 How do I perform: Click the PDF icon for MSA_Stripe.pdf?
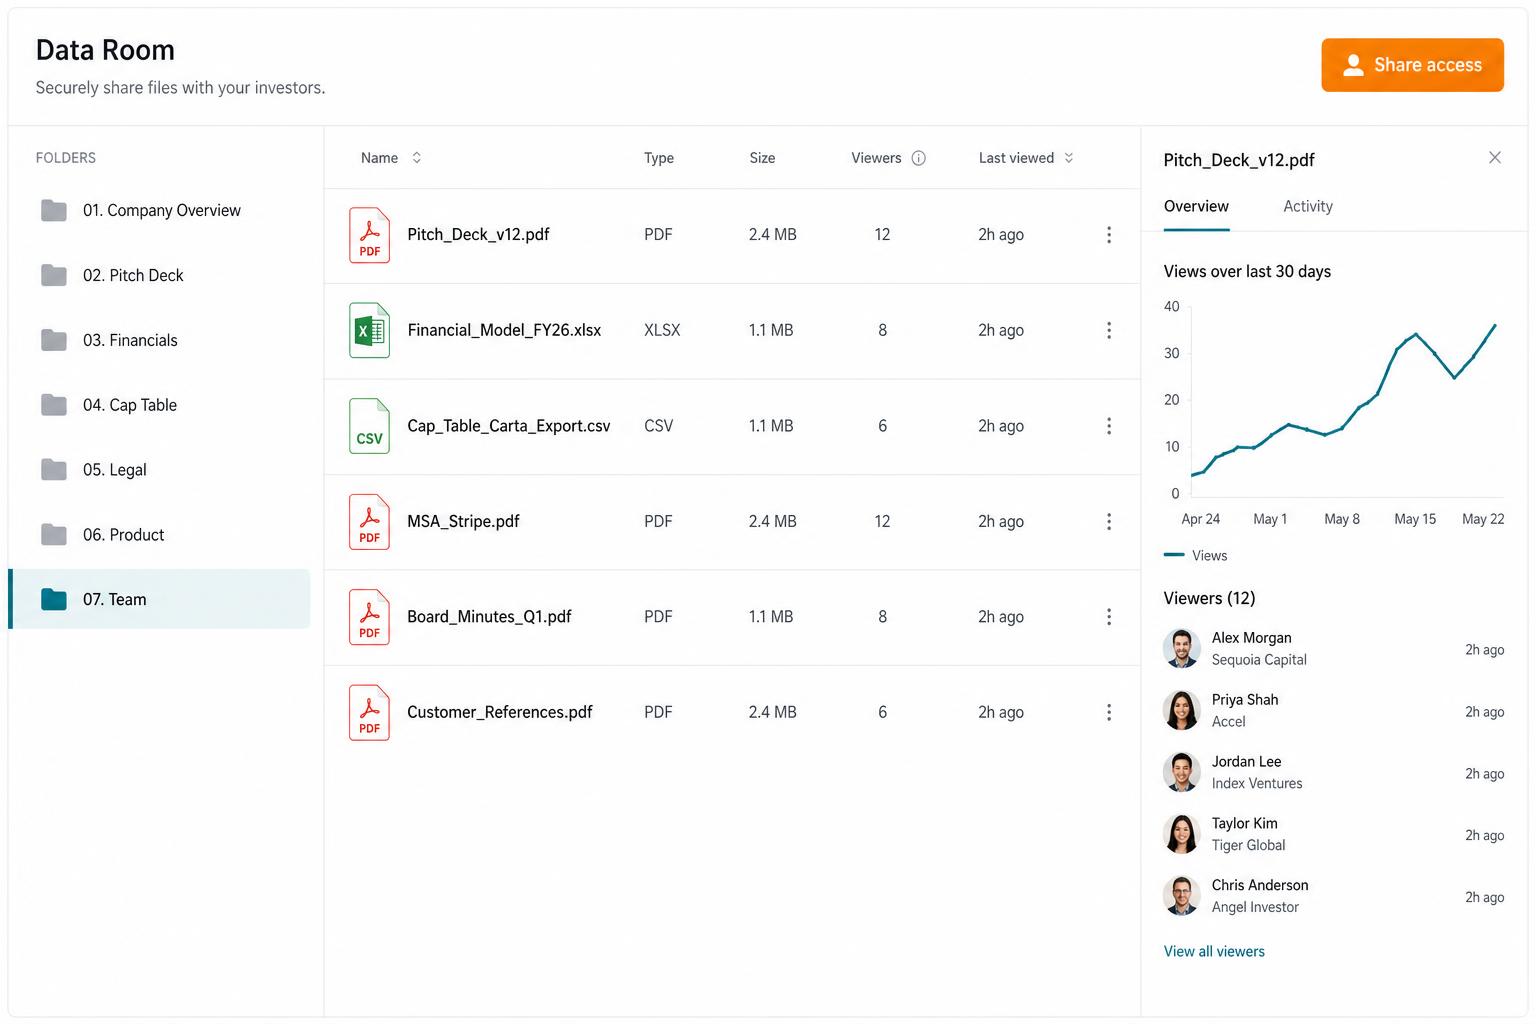click(x=369, y=521)
